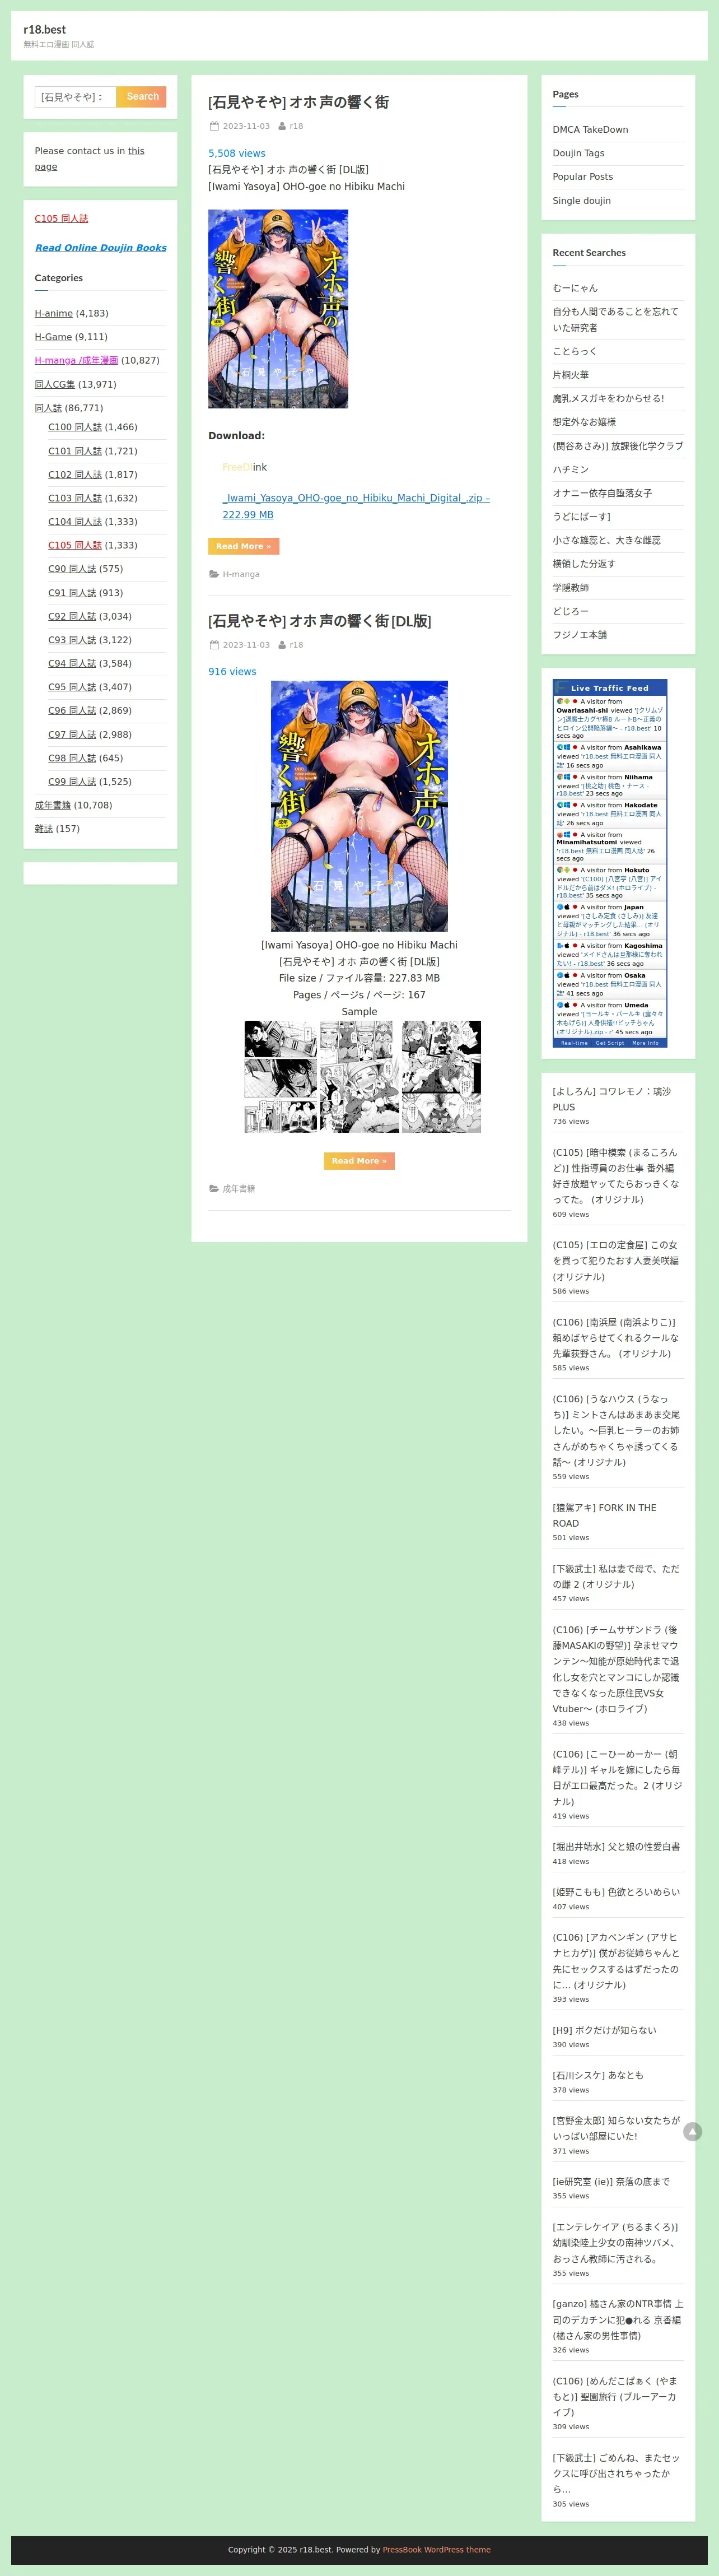Screen dimensions: 719x2576
Task: Click the second post's Read More button
Action: [359, 1161]
